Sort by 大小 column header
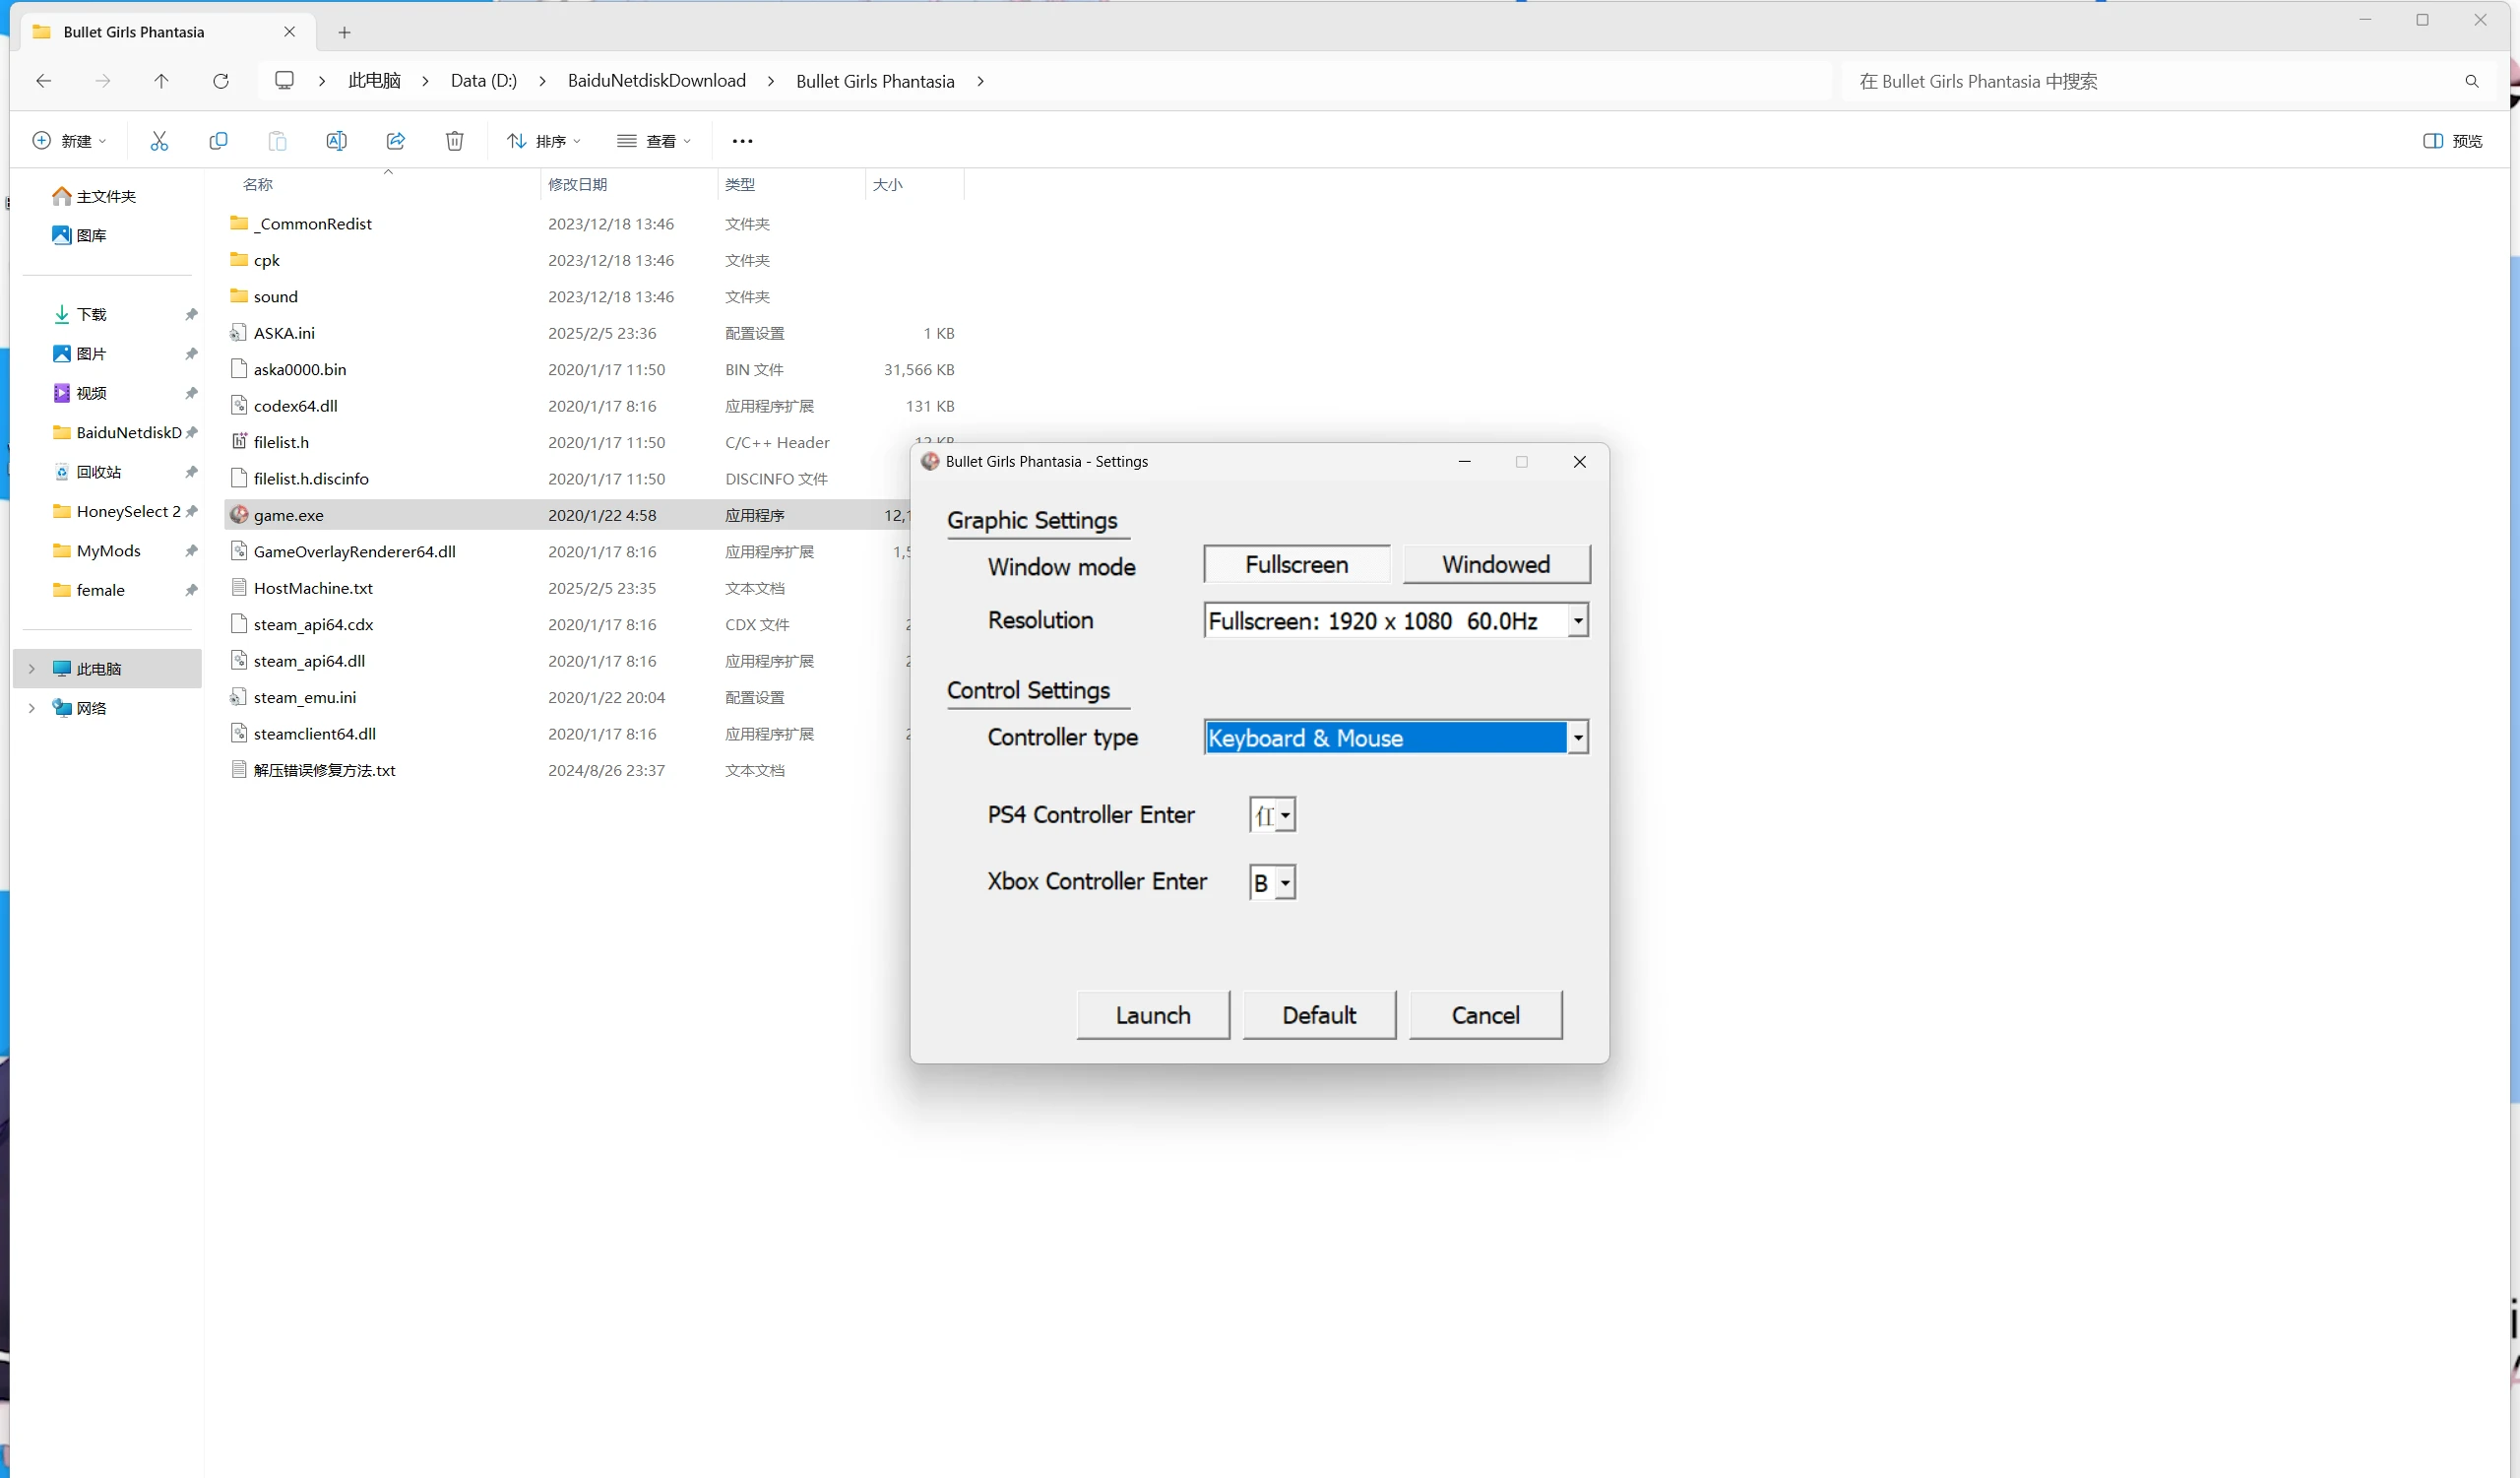This screenshot has width=2520, height=1478. point(887,184)
